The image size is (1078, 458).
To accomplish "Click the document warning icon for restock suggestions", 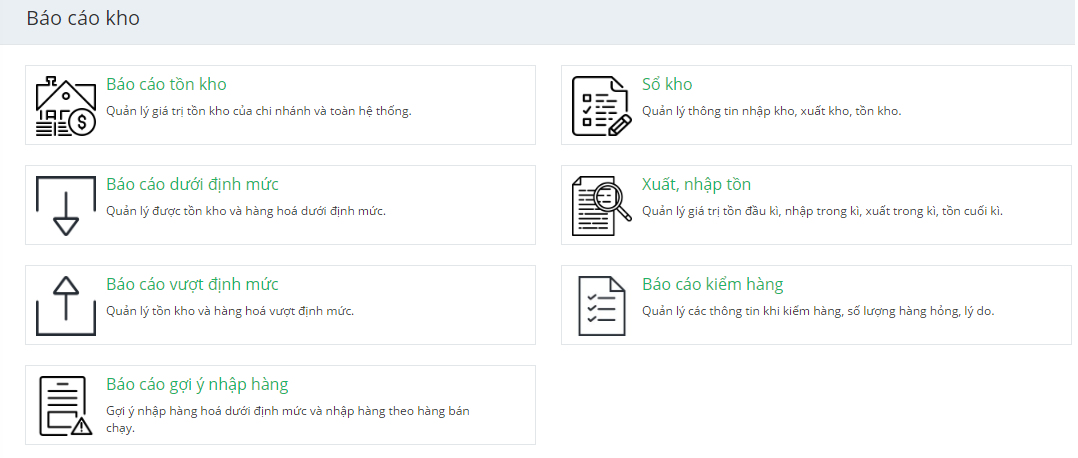I will click(65, 406).
